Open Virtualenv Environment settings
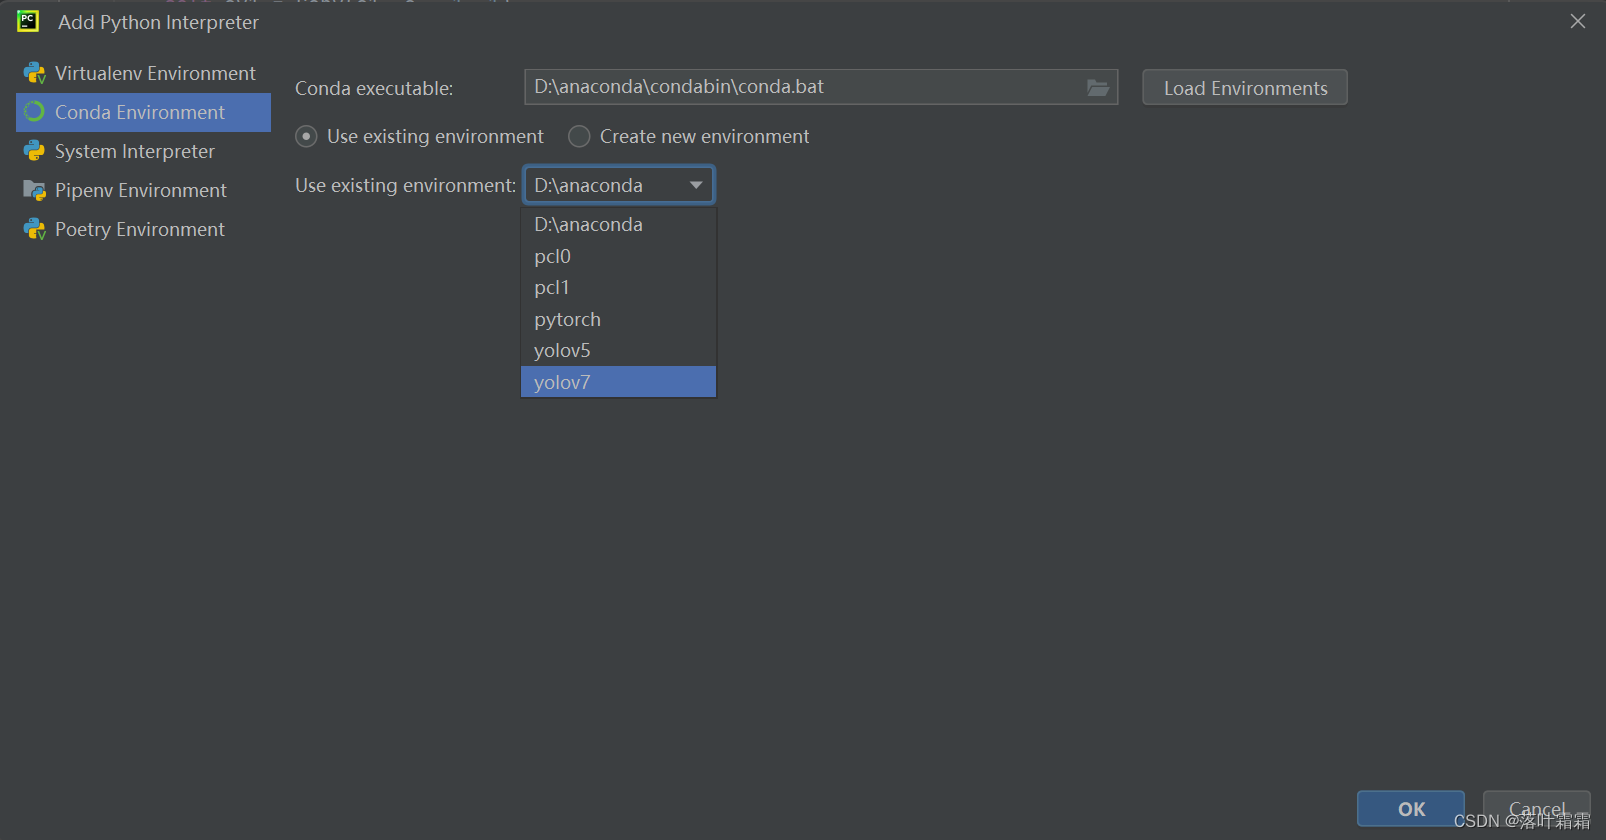Viewport: 1606px width, 840px height. (x=143, y=73)
